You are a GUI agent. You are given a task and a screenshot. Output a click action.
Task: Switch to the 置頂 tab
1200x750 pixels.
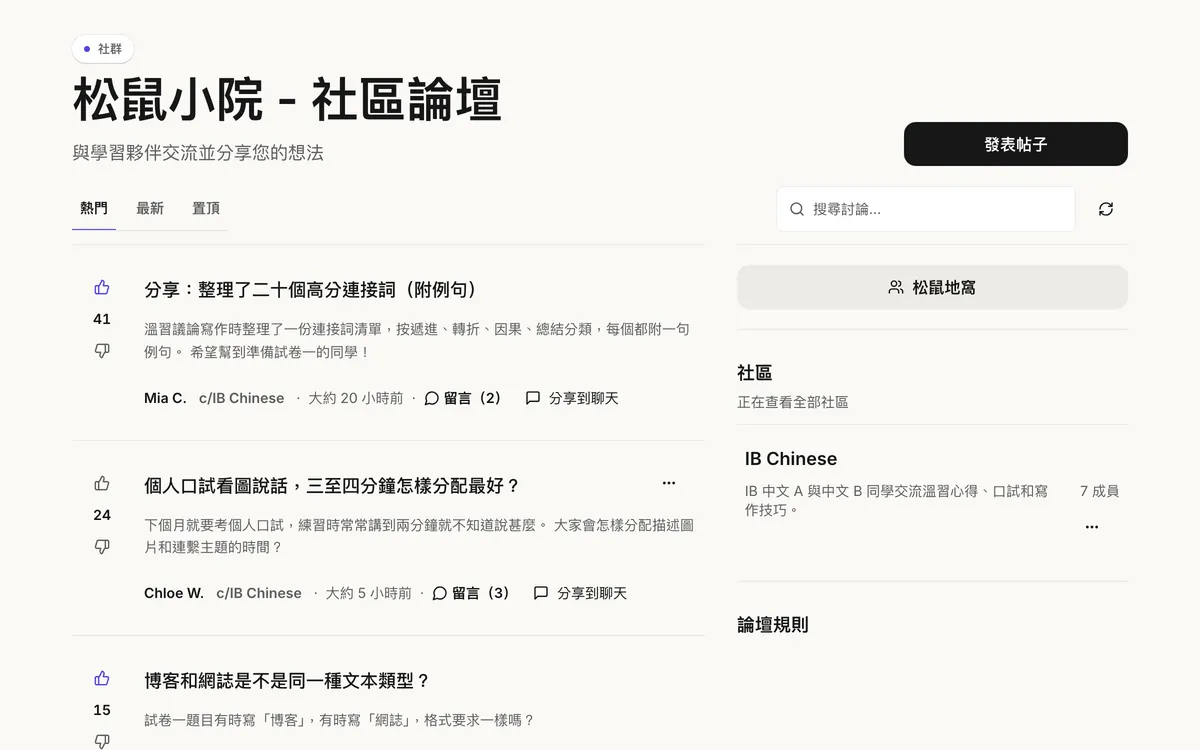coord(206,208)
